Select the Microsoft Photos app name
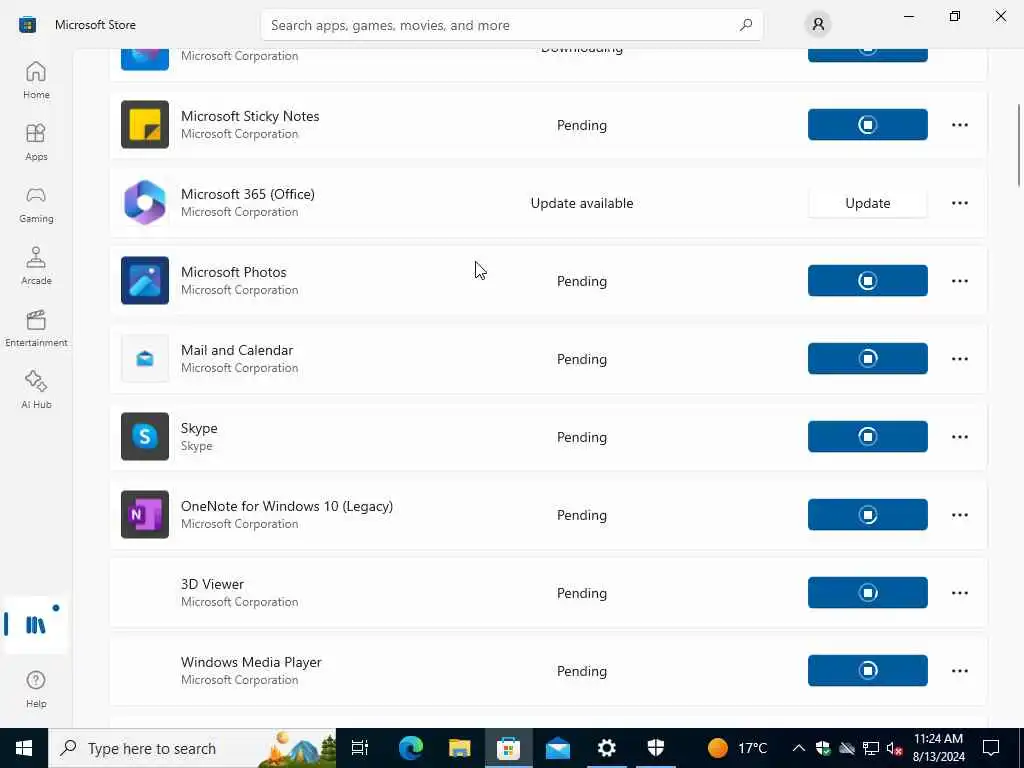This screenshot has height=768, width=1024. point(234,272)
